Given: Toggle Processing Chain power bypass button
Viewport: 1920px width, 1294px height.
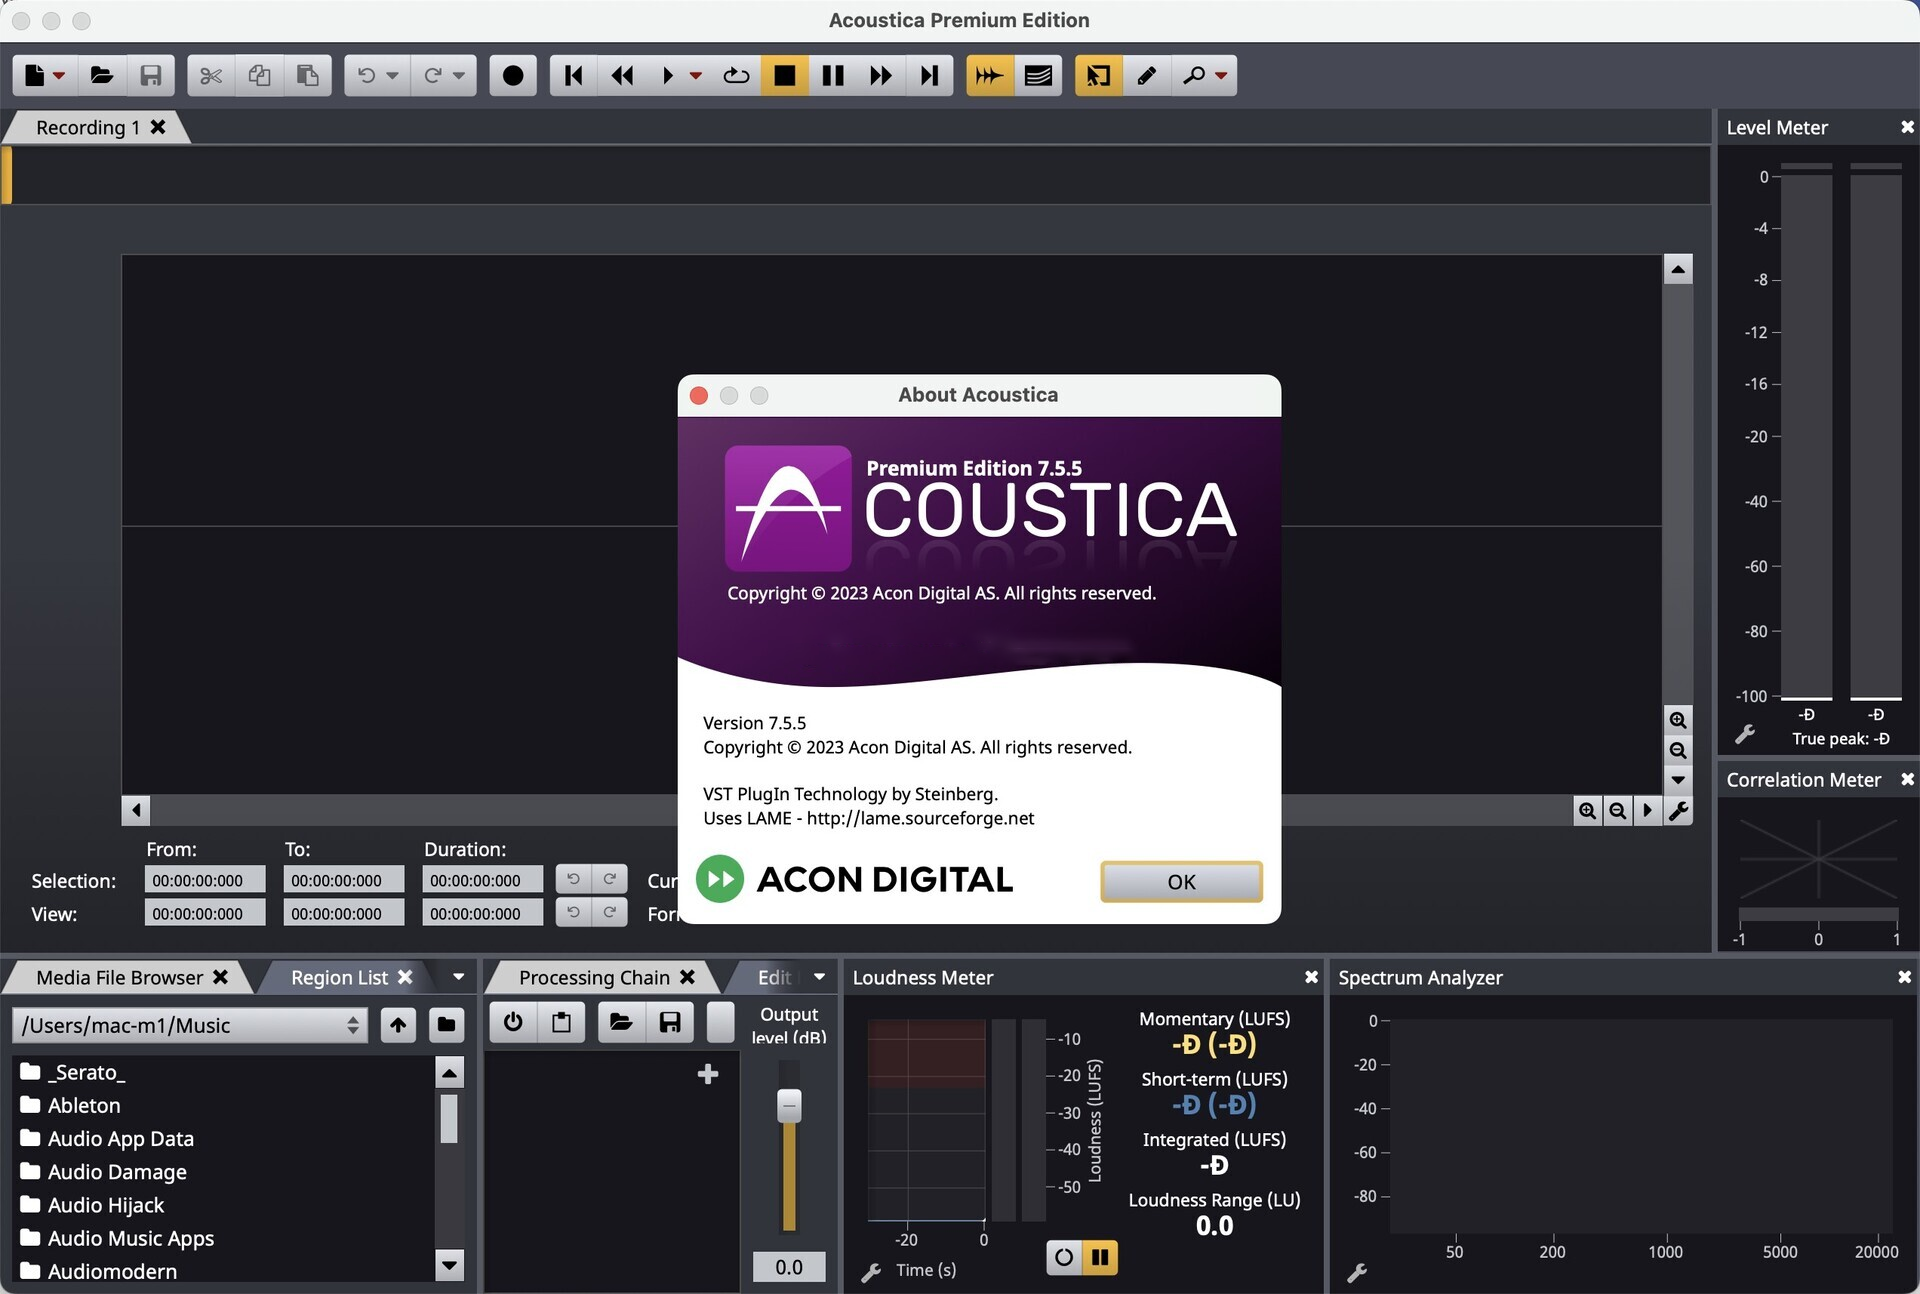Looking at the screenshot, I should pos(513,1022).
